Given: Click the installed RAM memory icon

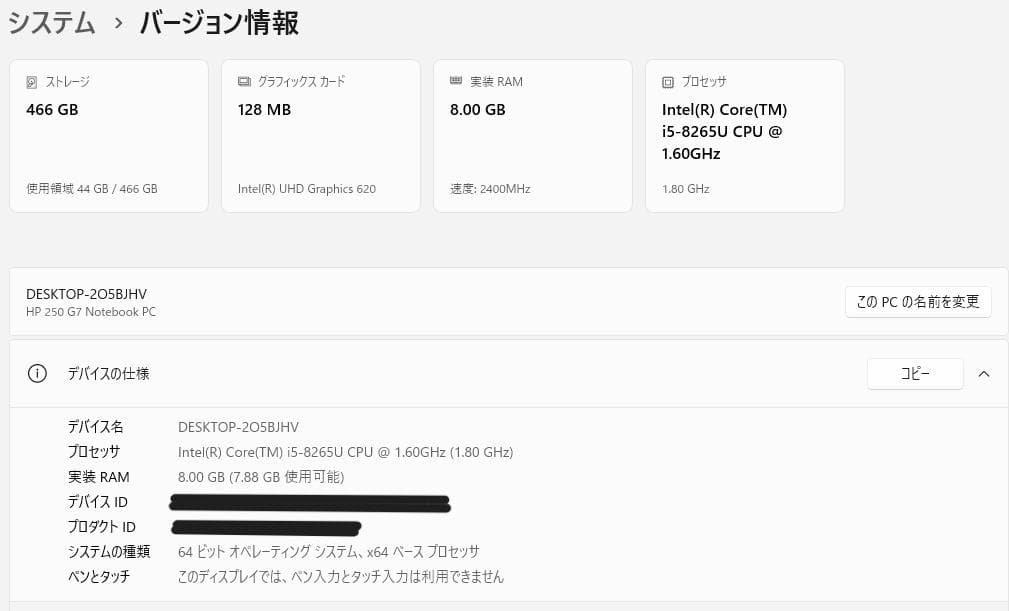Looking at the screenshot, I should (x=456, y=82).
